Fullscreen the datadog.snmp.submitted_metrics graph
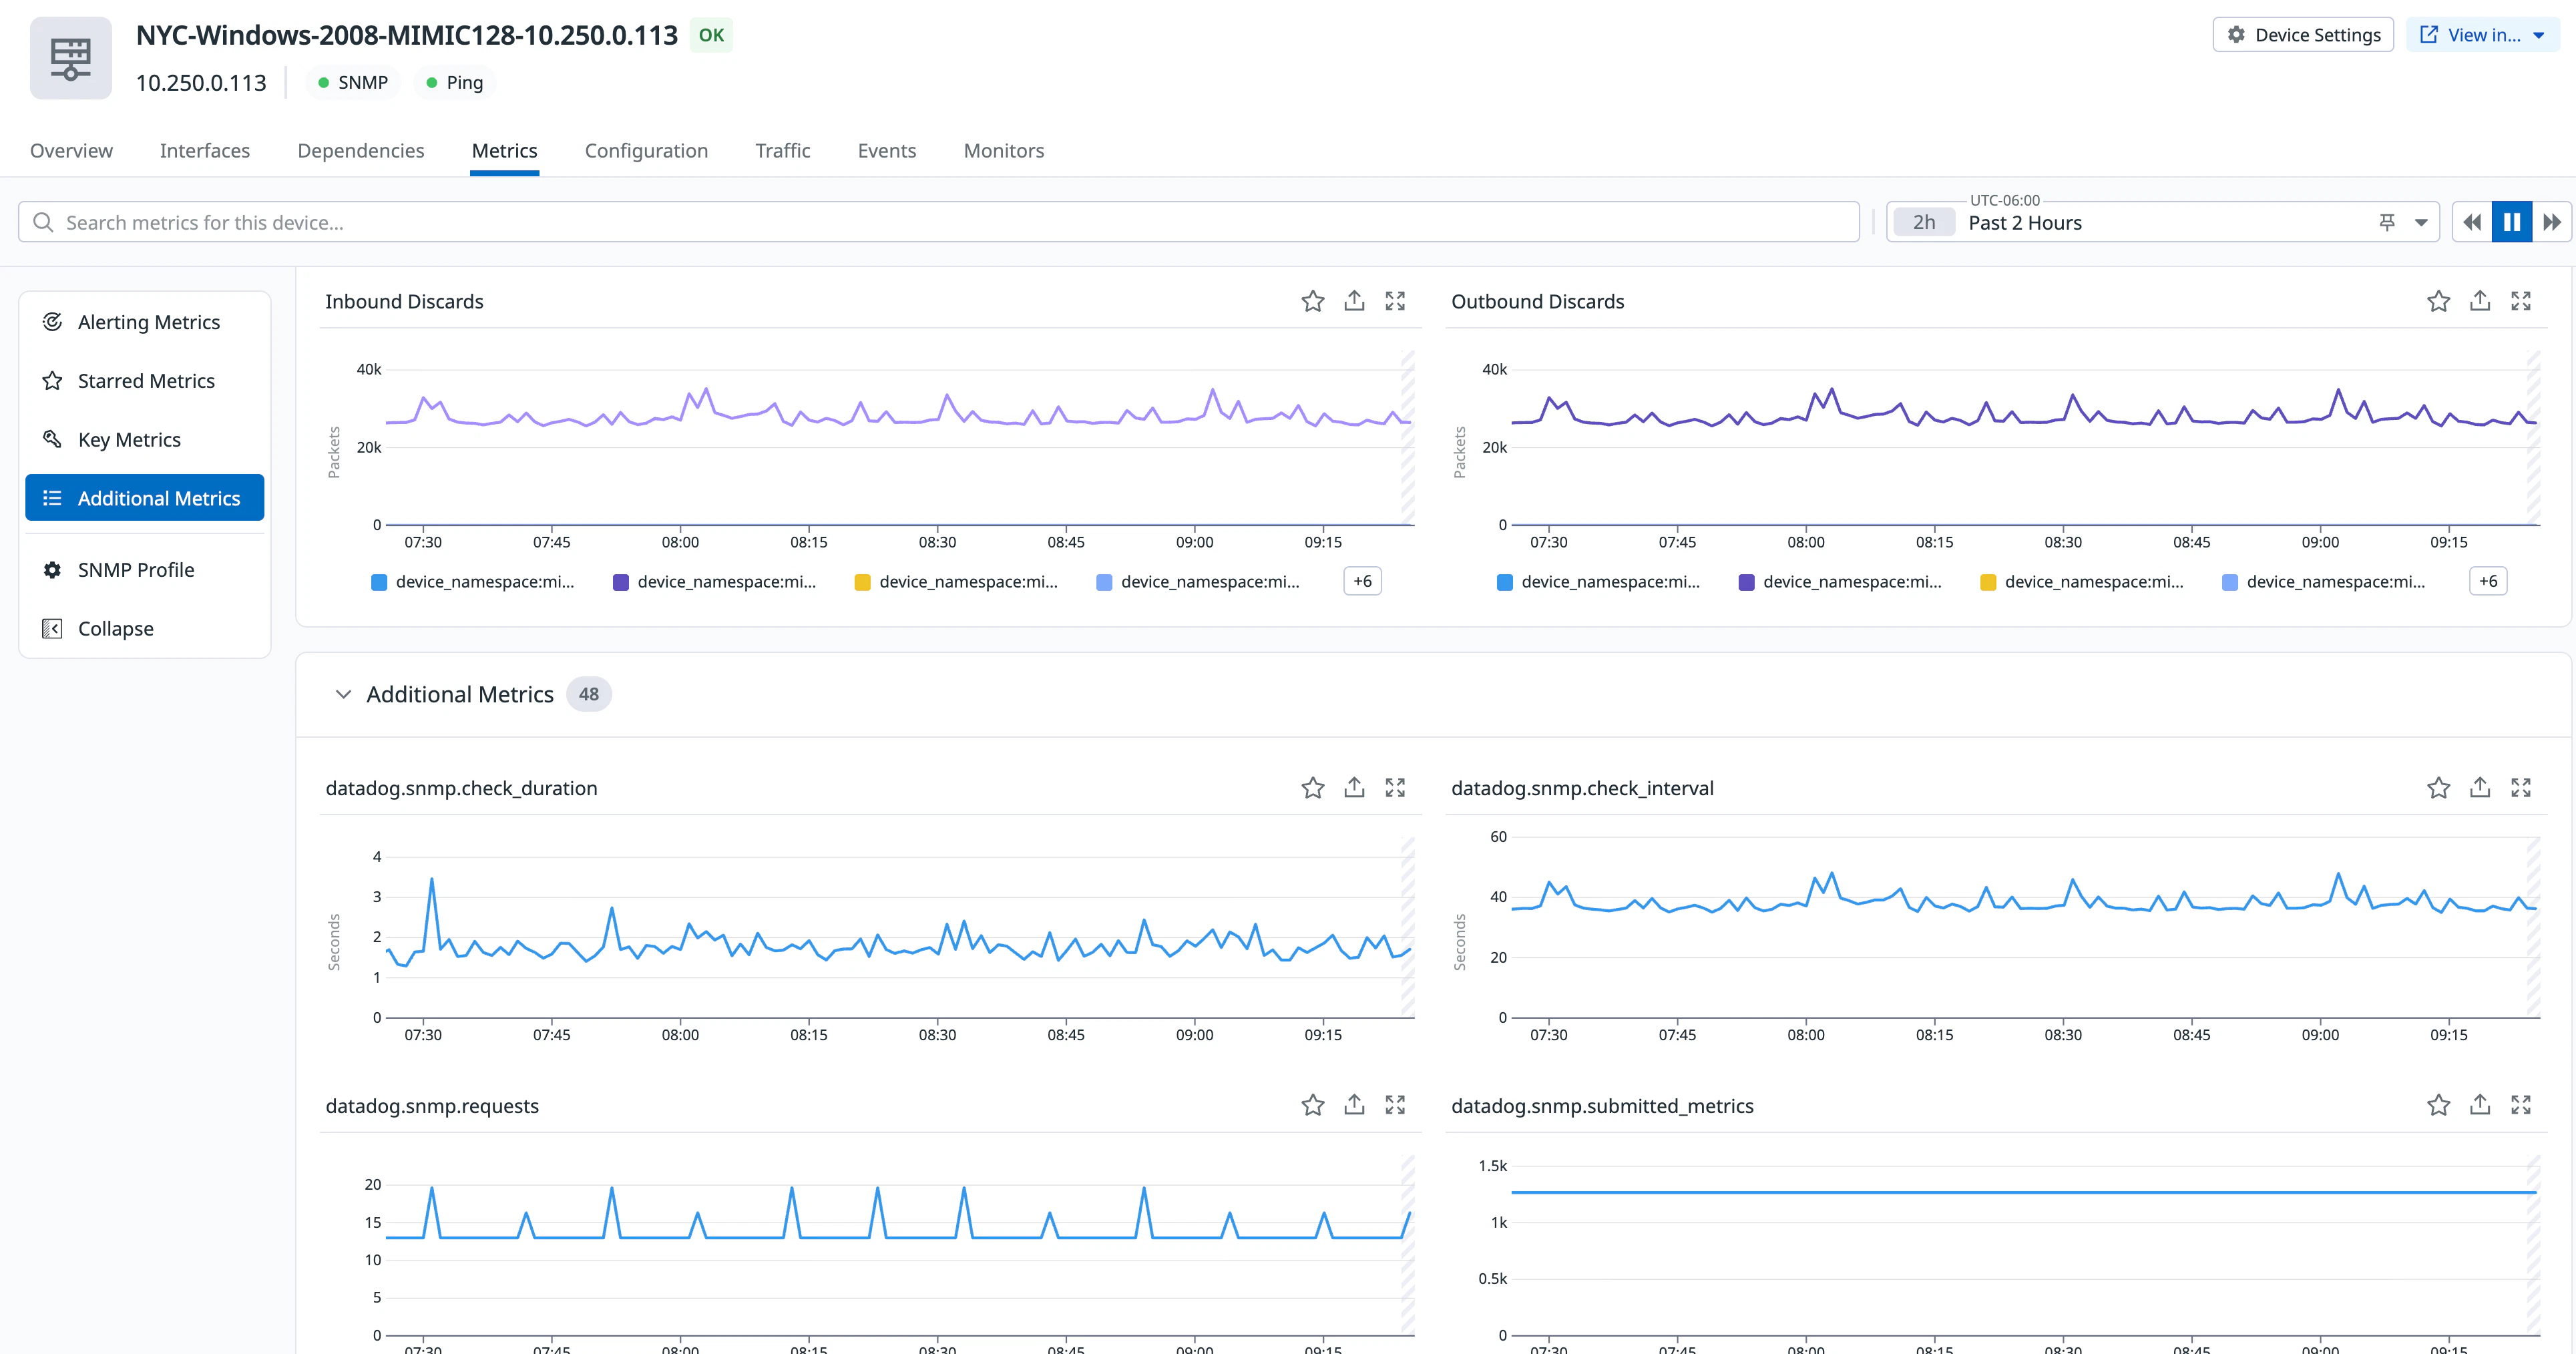This screenshot has width=2576, height=1354. point(2520,1105)
